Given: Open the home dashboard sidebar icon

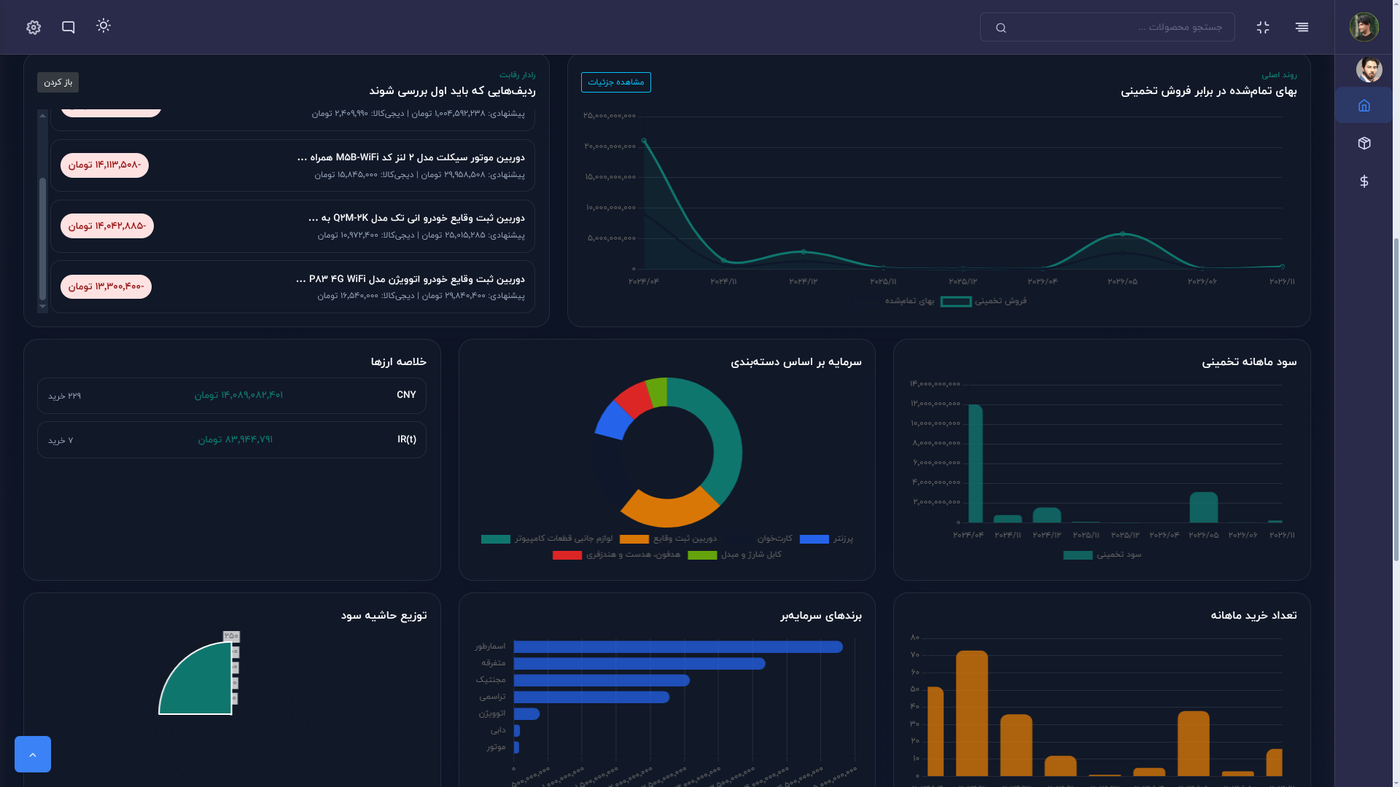Looking at the screenshot, I should click(x=1364, y=106).
